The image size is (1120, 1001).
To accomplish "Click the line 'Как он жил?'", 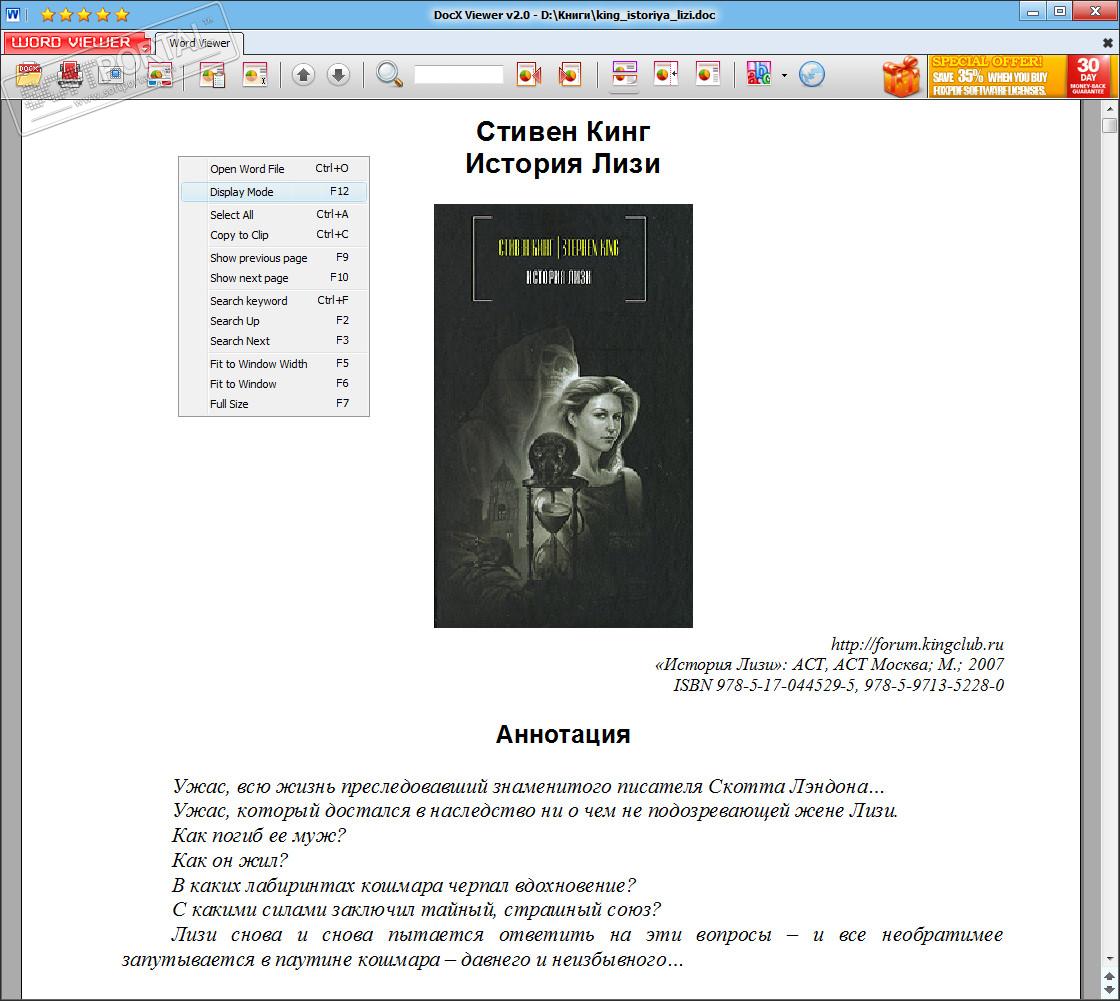I will [230, 860].
